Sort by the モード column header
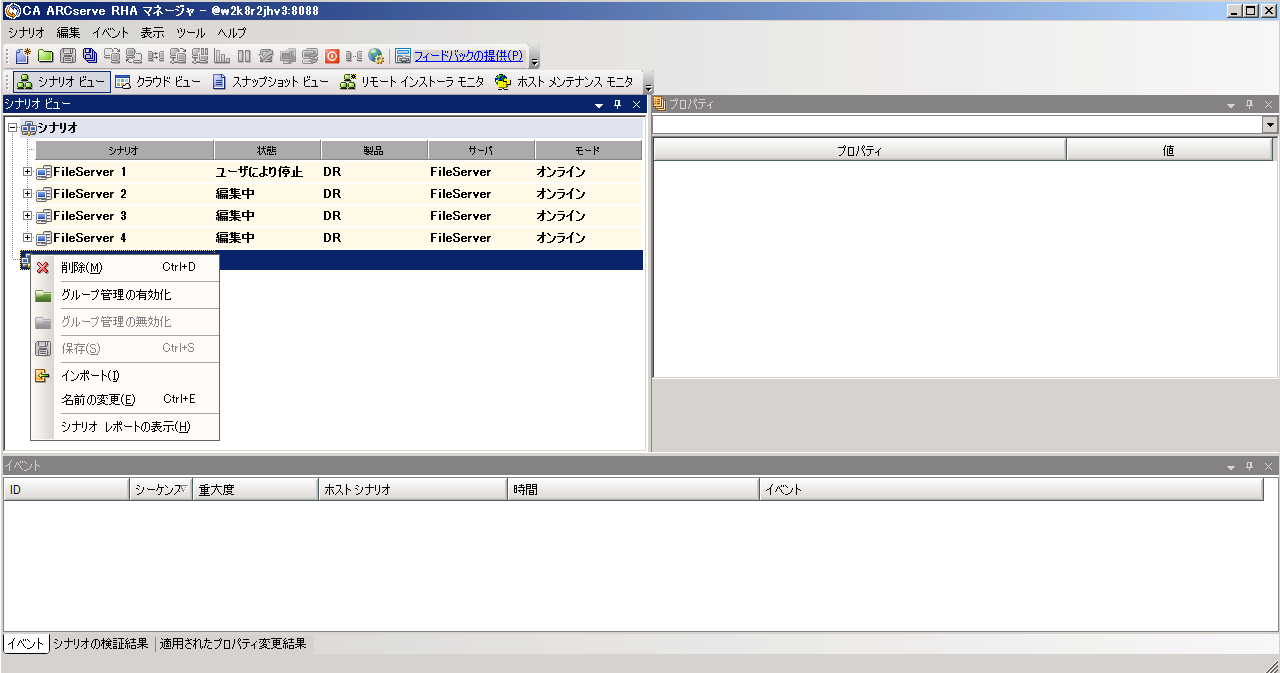 click(x=588, y=150)
